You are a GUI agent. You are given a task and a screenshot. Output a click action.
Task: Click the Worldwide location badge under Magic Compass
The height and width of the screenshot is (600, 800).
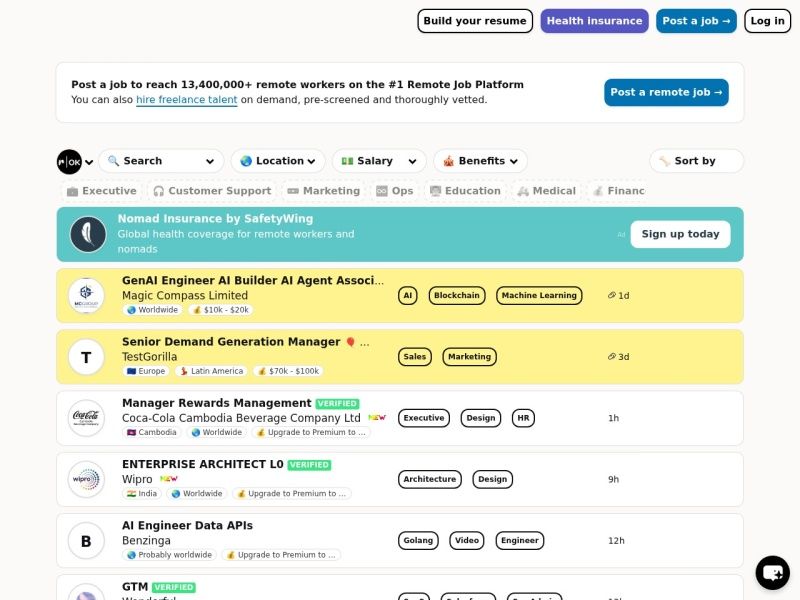[153, 310]
